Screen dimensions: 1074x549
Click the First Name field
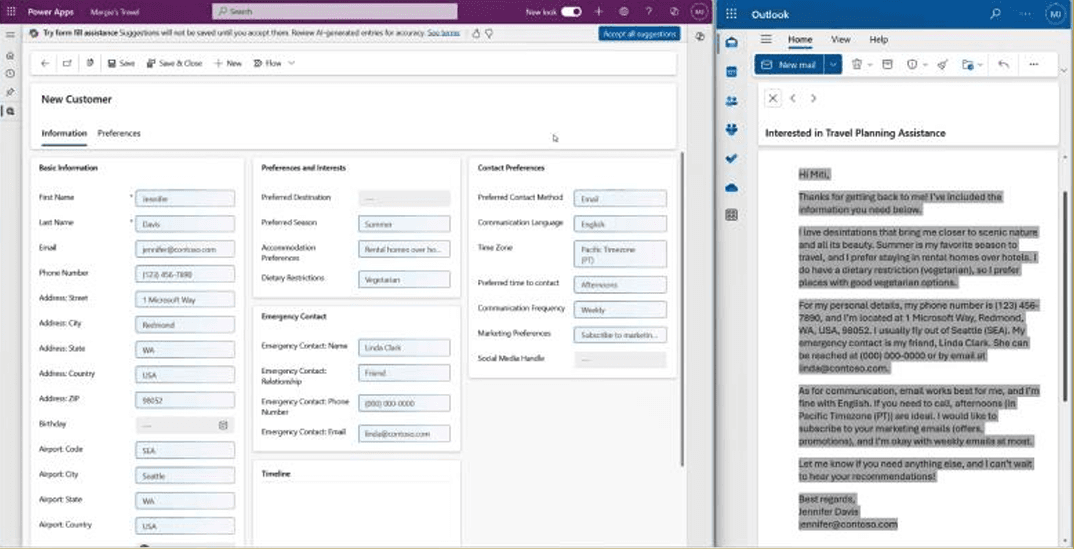click(185, 199)
